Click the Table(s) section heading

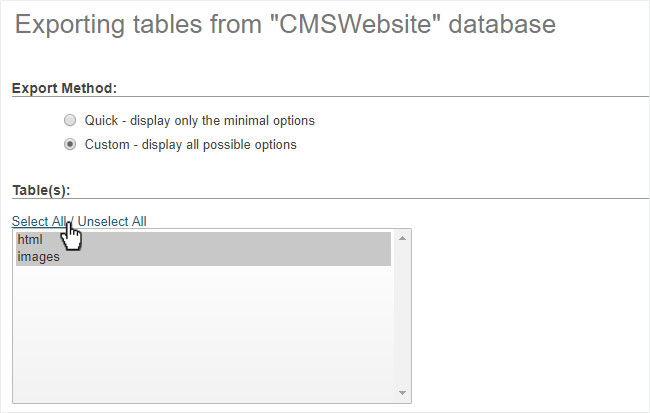point(41,190)
